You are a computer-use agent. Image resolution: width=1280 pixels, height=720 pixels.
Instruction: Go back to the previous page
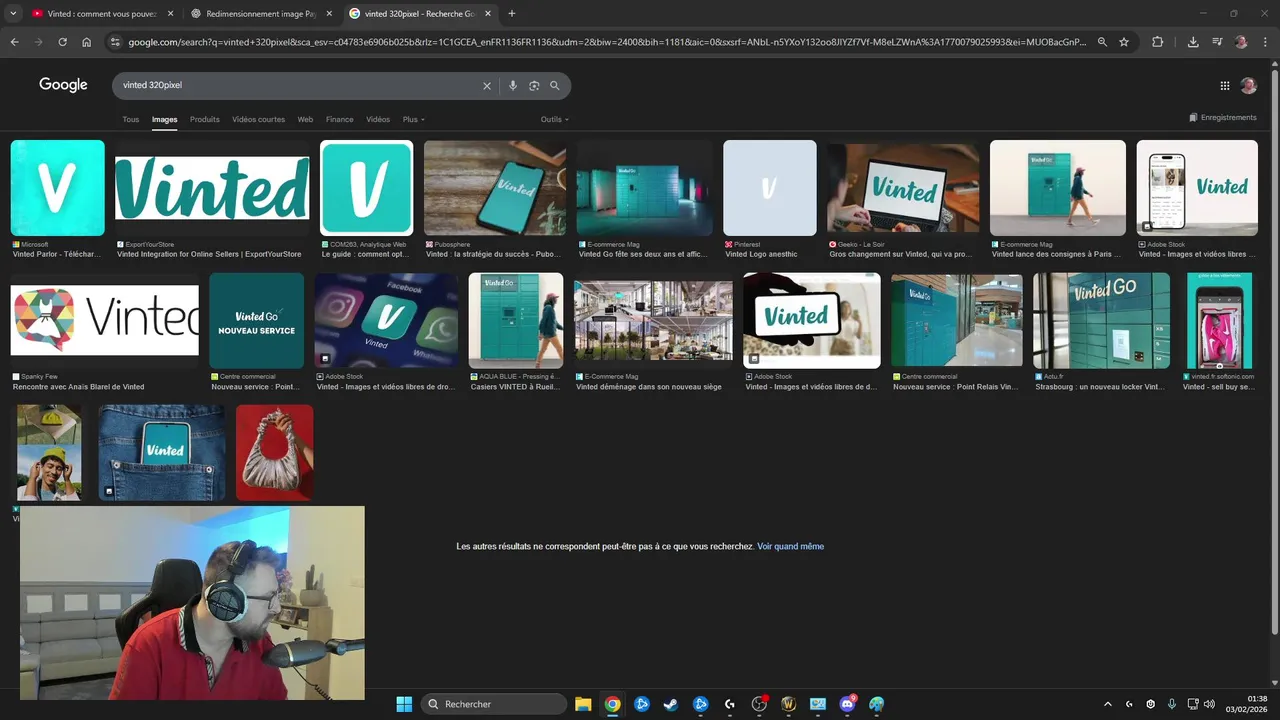[x=14, y=42]
